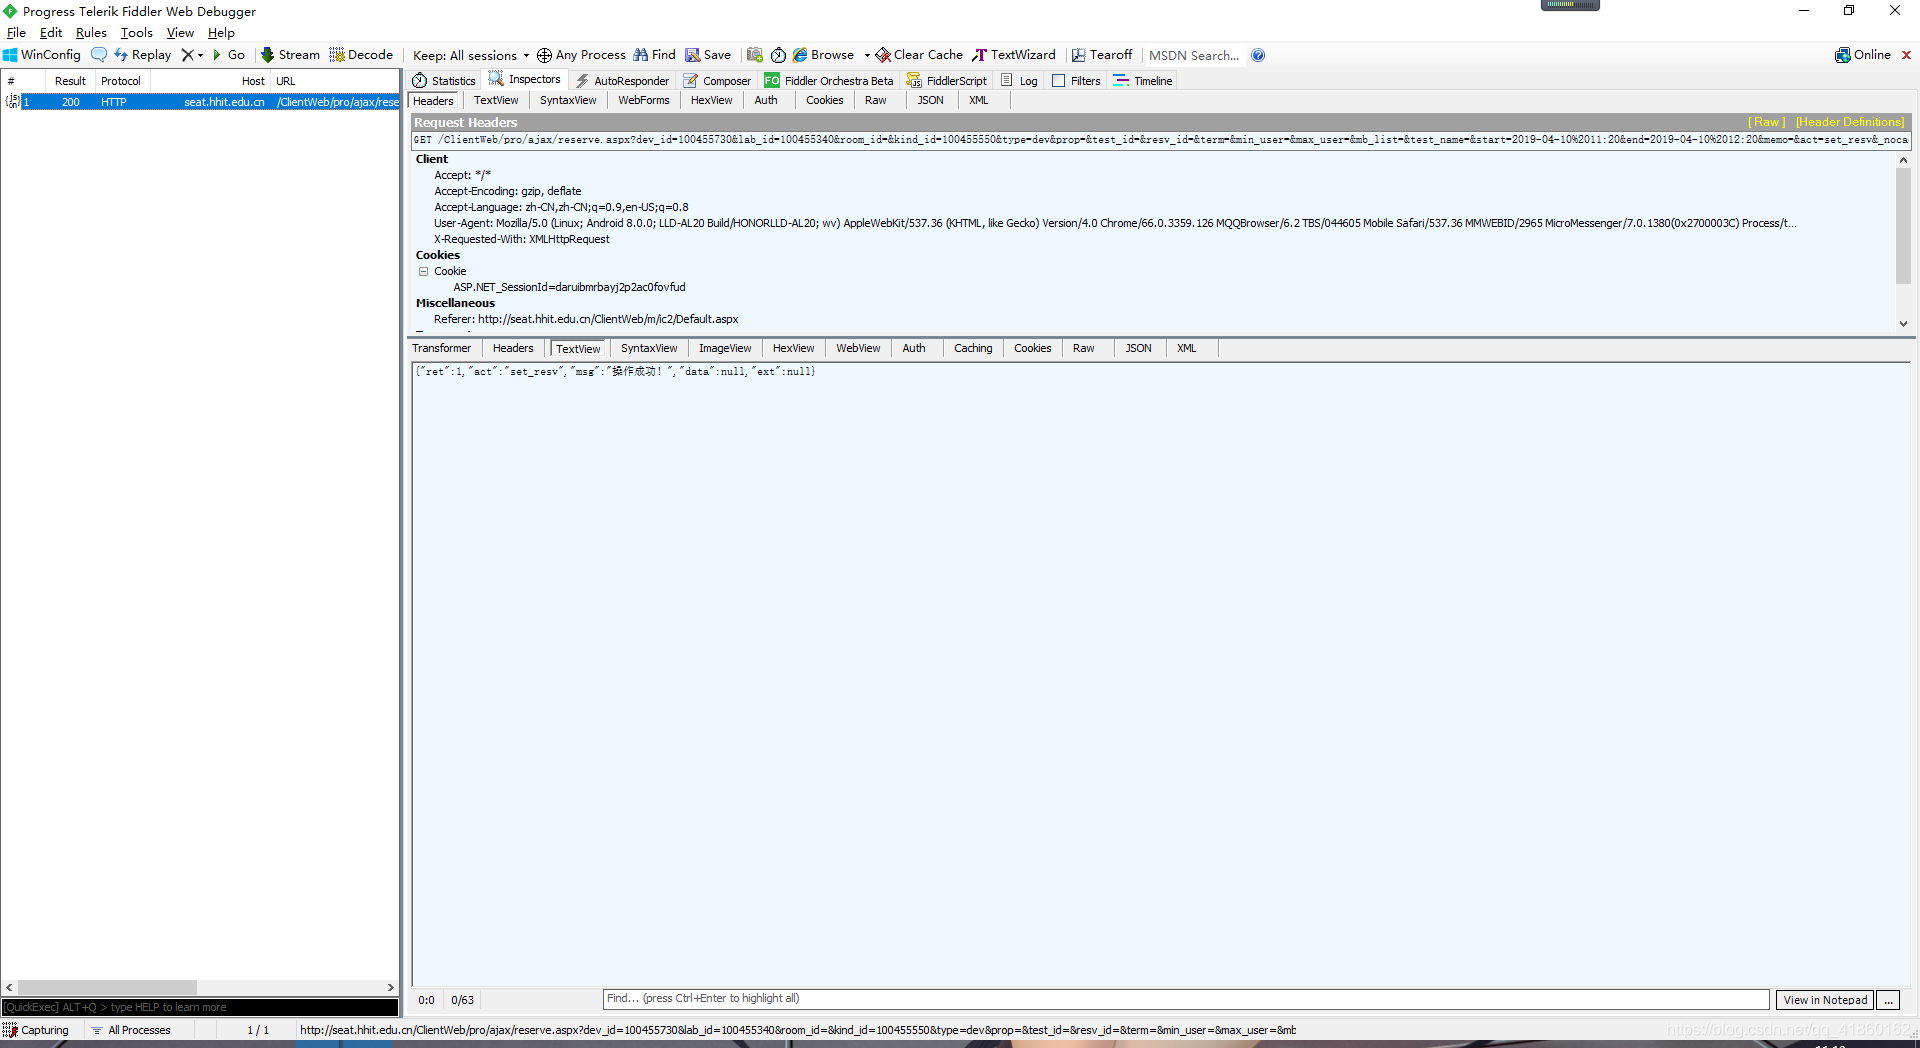Open the Browse dropdown arrow
The image size is (1920, 1048).
[x=867, y=56]
